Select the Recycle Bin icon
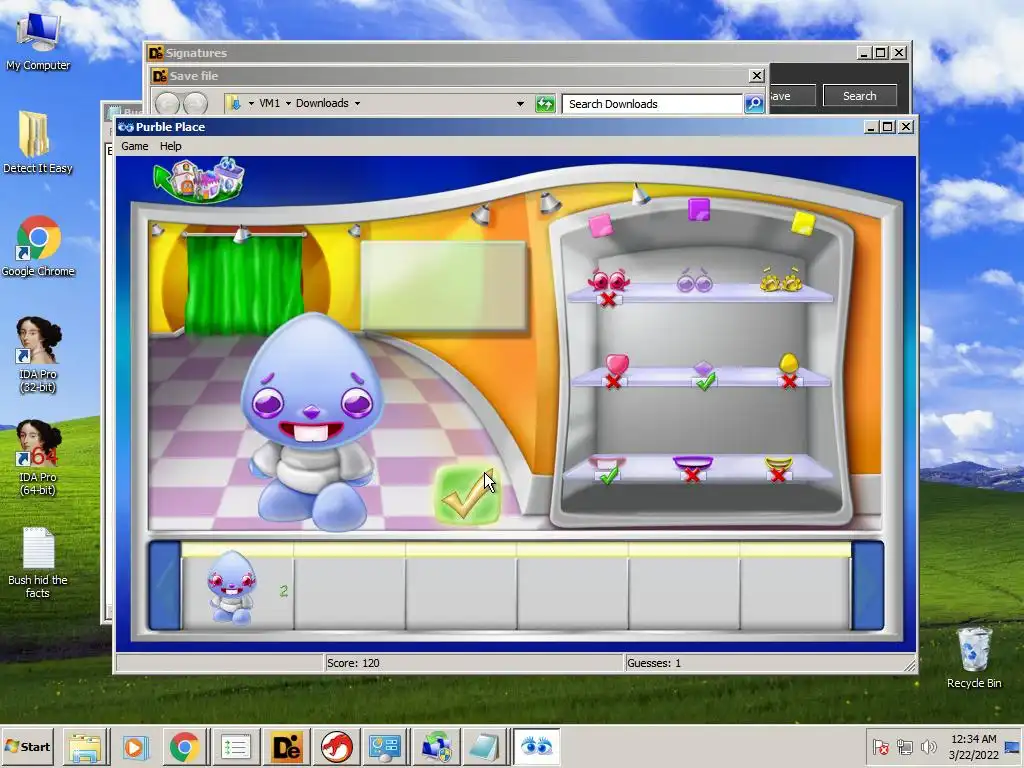Image resolution: width=1024 pixels, height=768 pixels. 974,658
